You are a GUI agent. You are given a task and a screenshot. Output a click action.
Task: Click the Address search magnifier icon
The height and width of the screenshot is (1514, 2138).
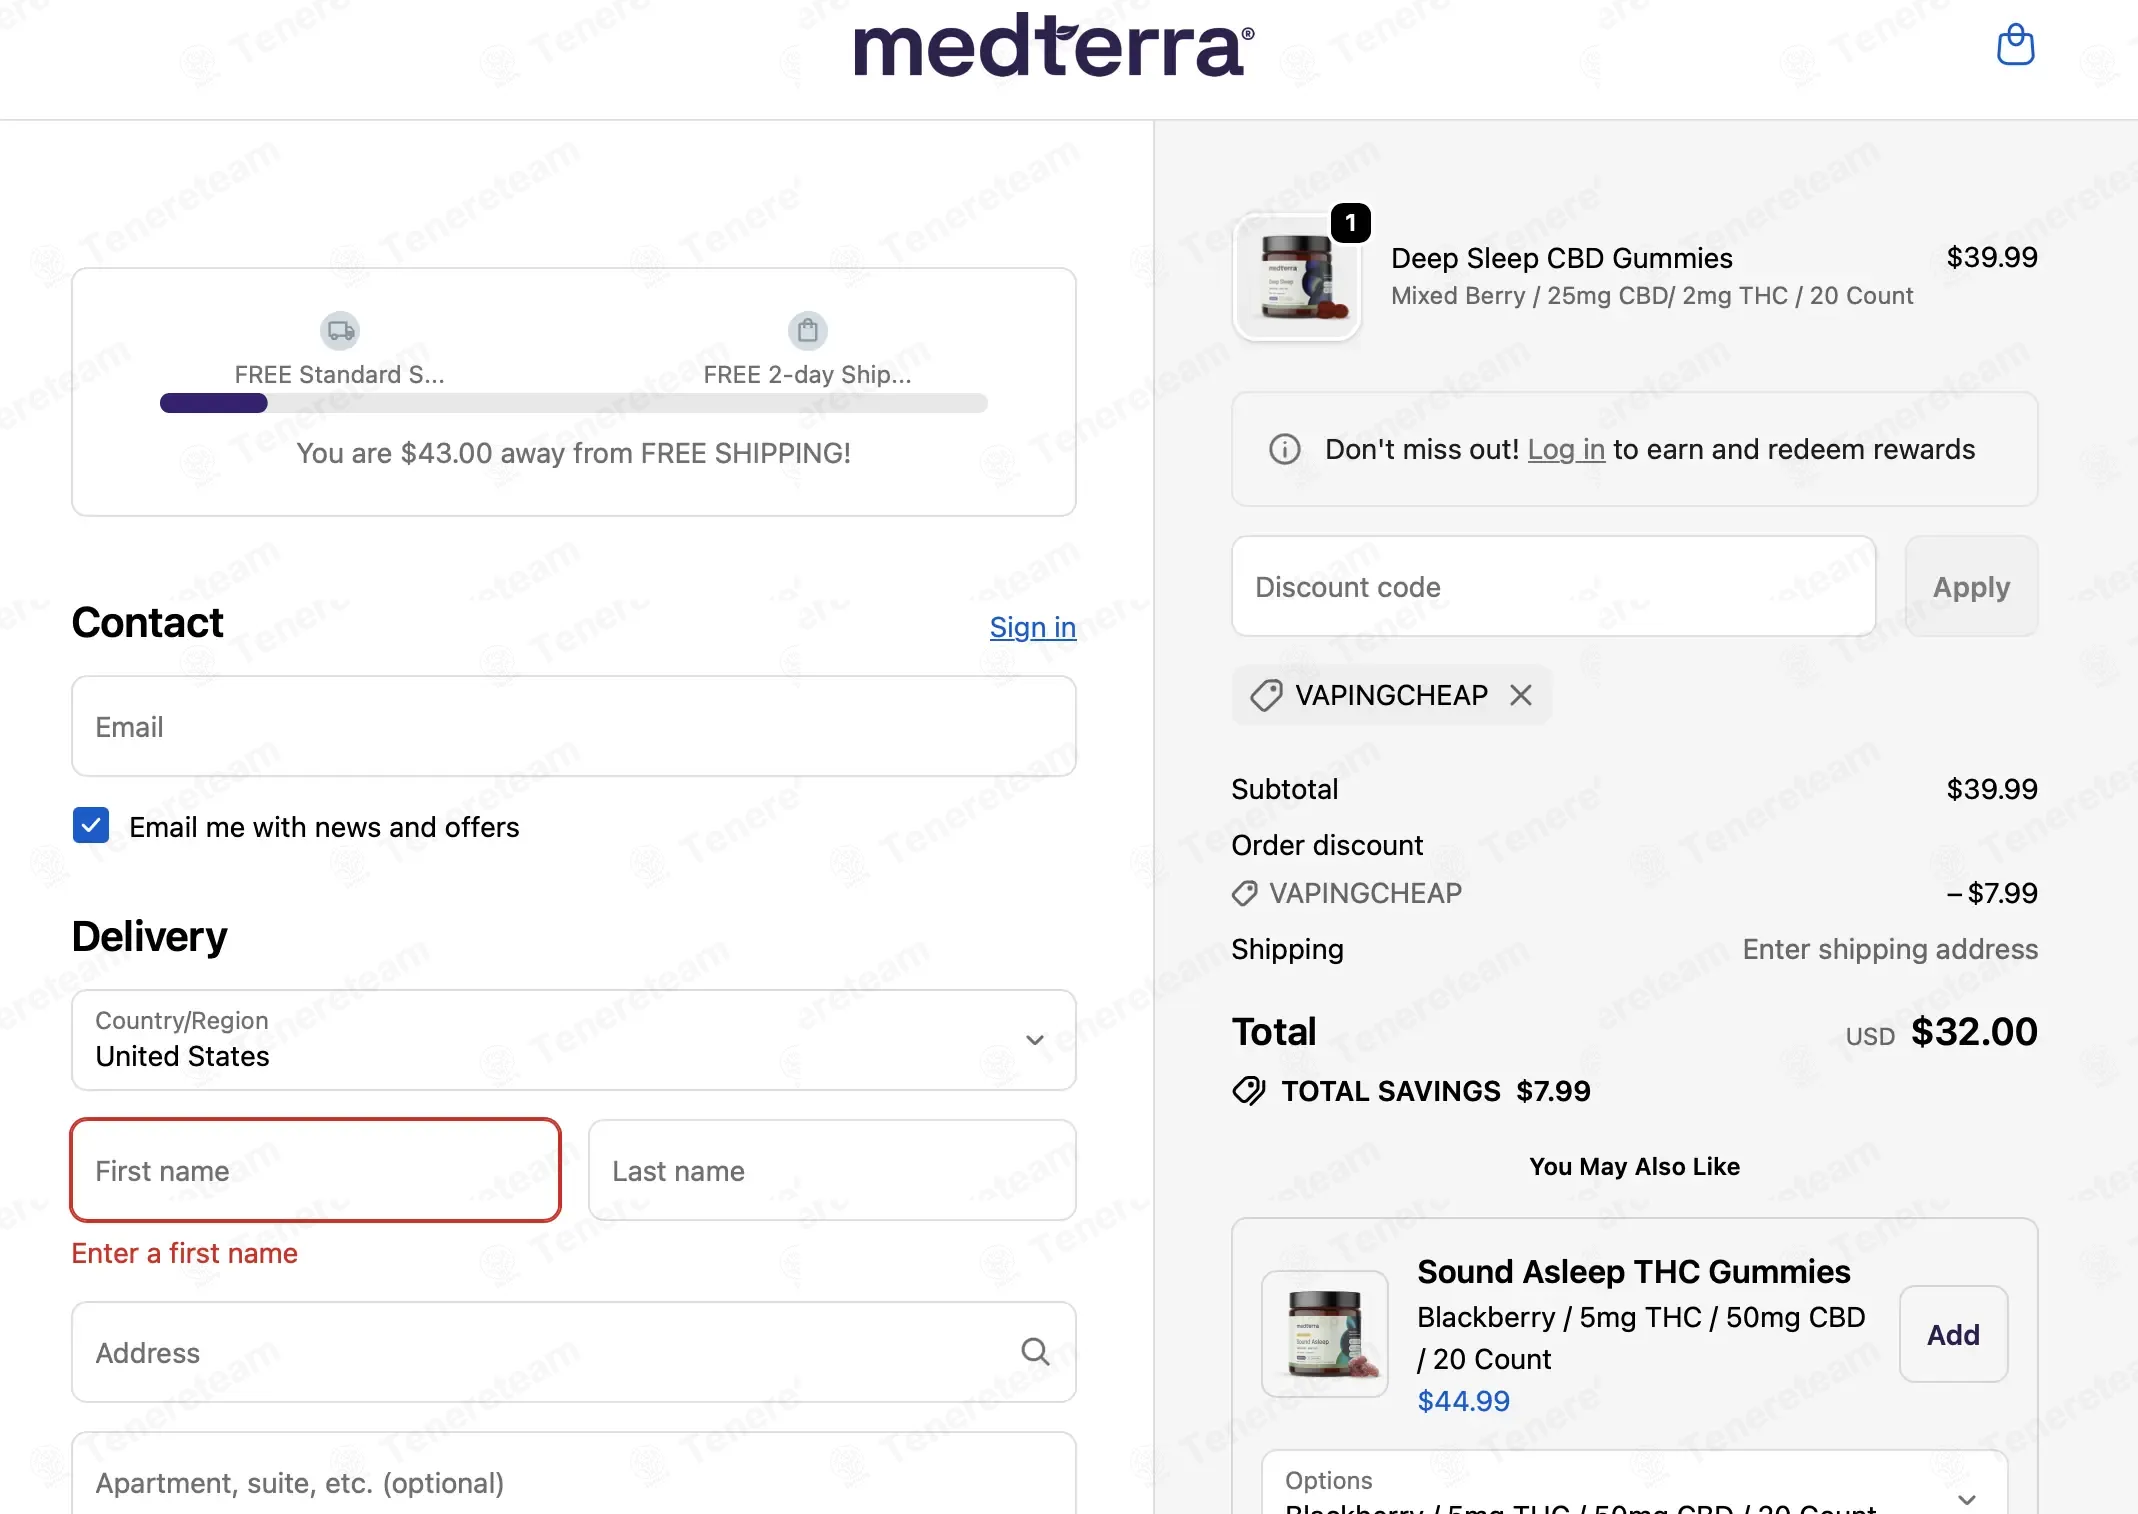[1035, 1352]
